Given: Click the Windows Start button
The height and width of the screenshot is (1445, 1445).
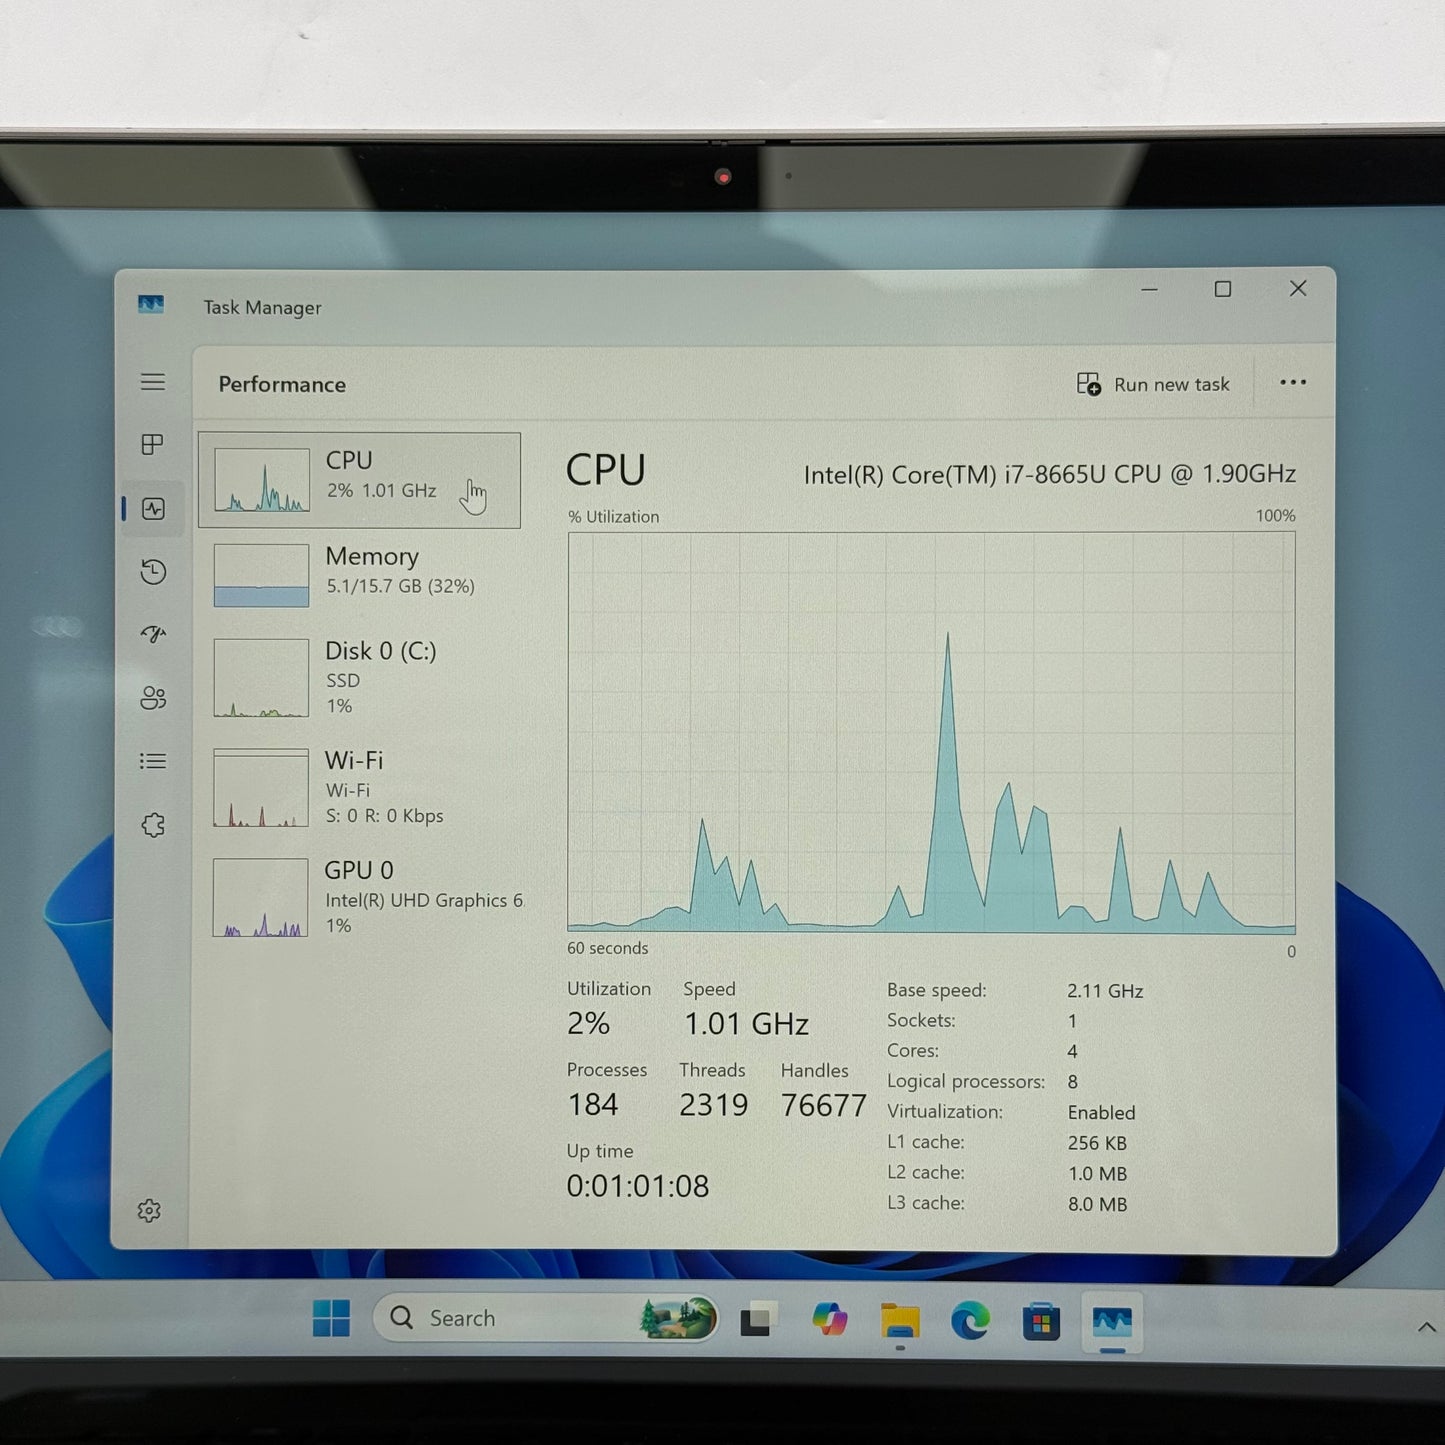Looking at the screenshot, I should (x=331, y=1318).
